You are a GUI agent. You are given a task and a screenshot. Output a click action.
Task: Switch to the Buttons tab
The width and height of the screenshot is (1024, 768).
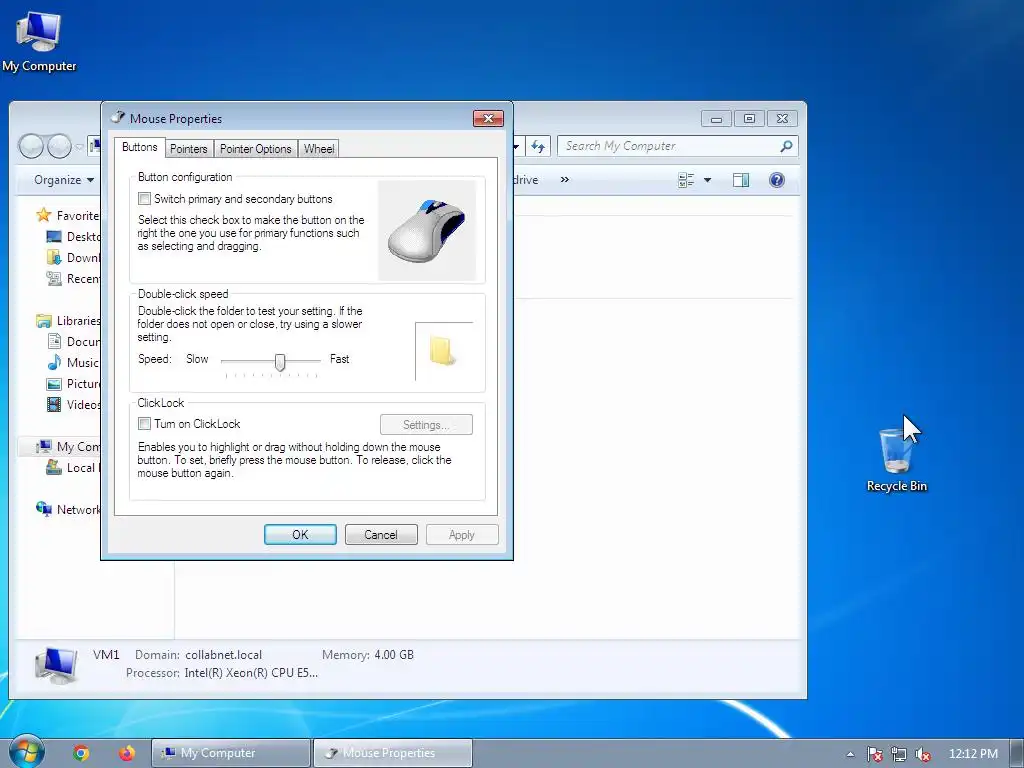(x=140, y=148)
